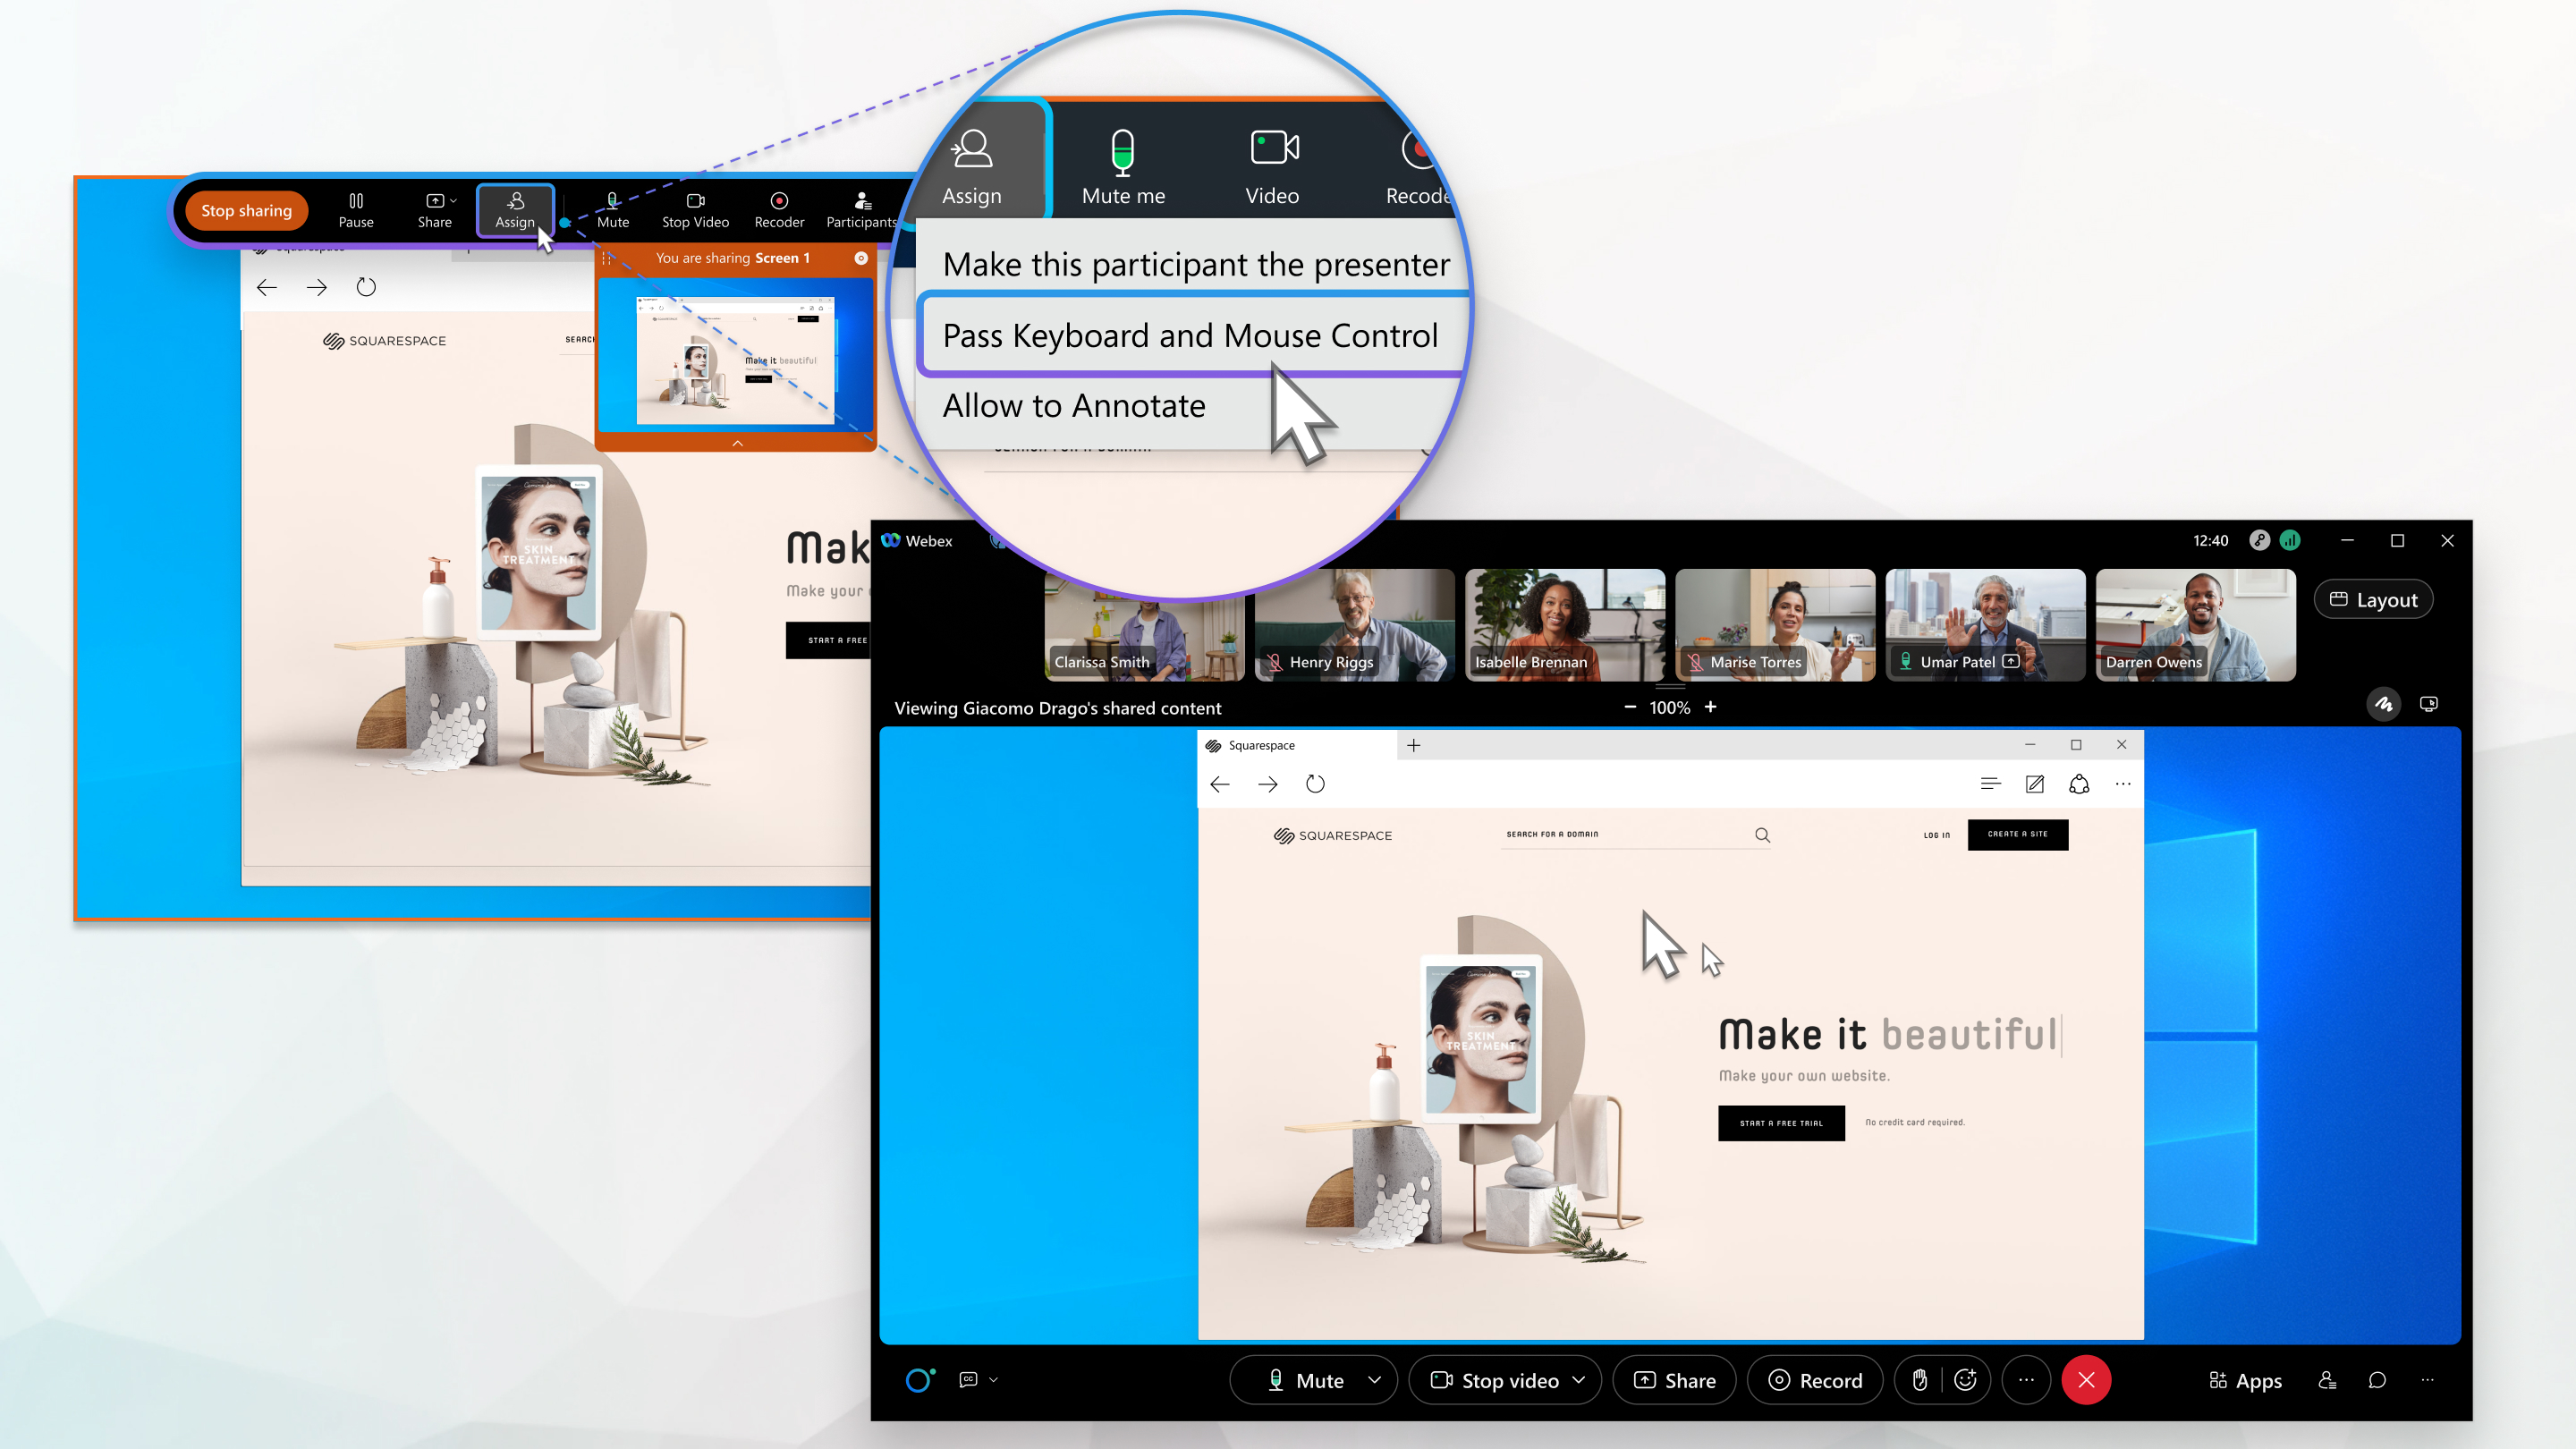Select Pass Keyboard and Mouse Control
Screen dimensions: 2576x1449
[1189, 335]
